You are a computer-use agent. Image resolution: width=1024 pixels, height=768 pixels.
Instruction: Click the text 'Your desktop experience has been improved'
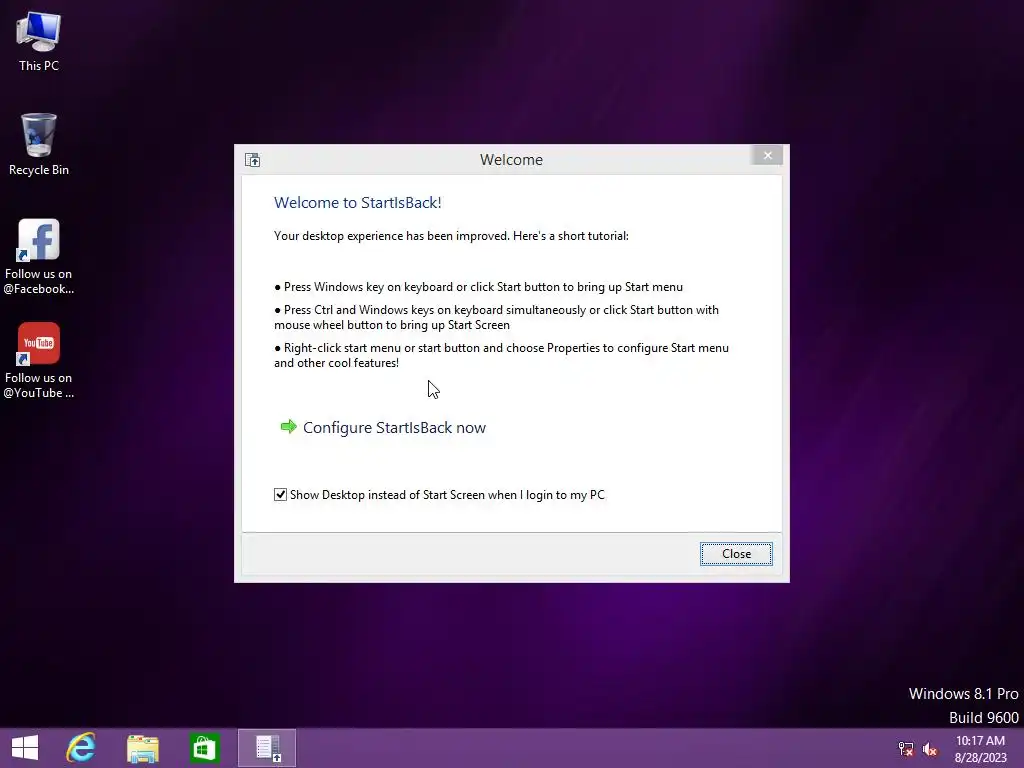point(392,236)
